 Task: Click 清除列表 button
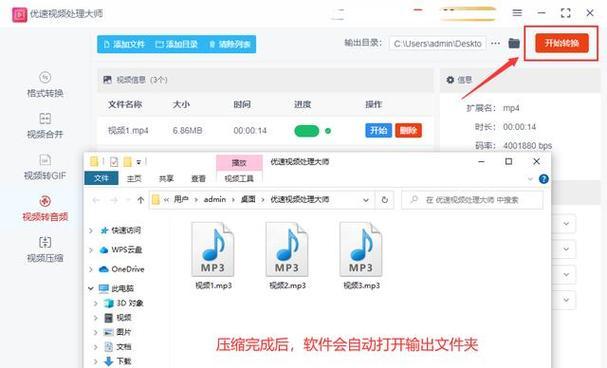[230, 45]
